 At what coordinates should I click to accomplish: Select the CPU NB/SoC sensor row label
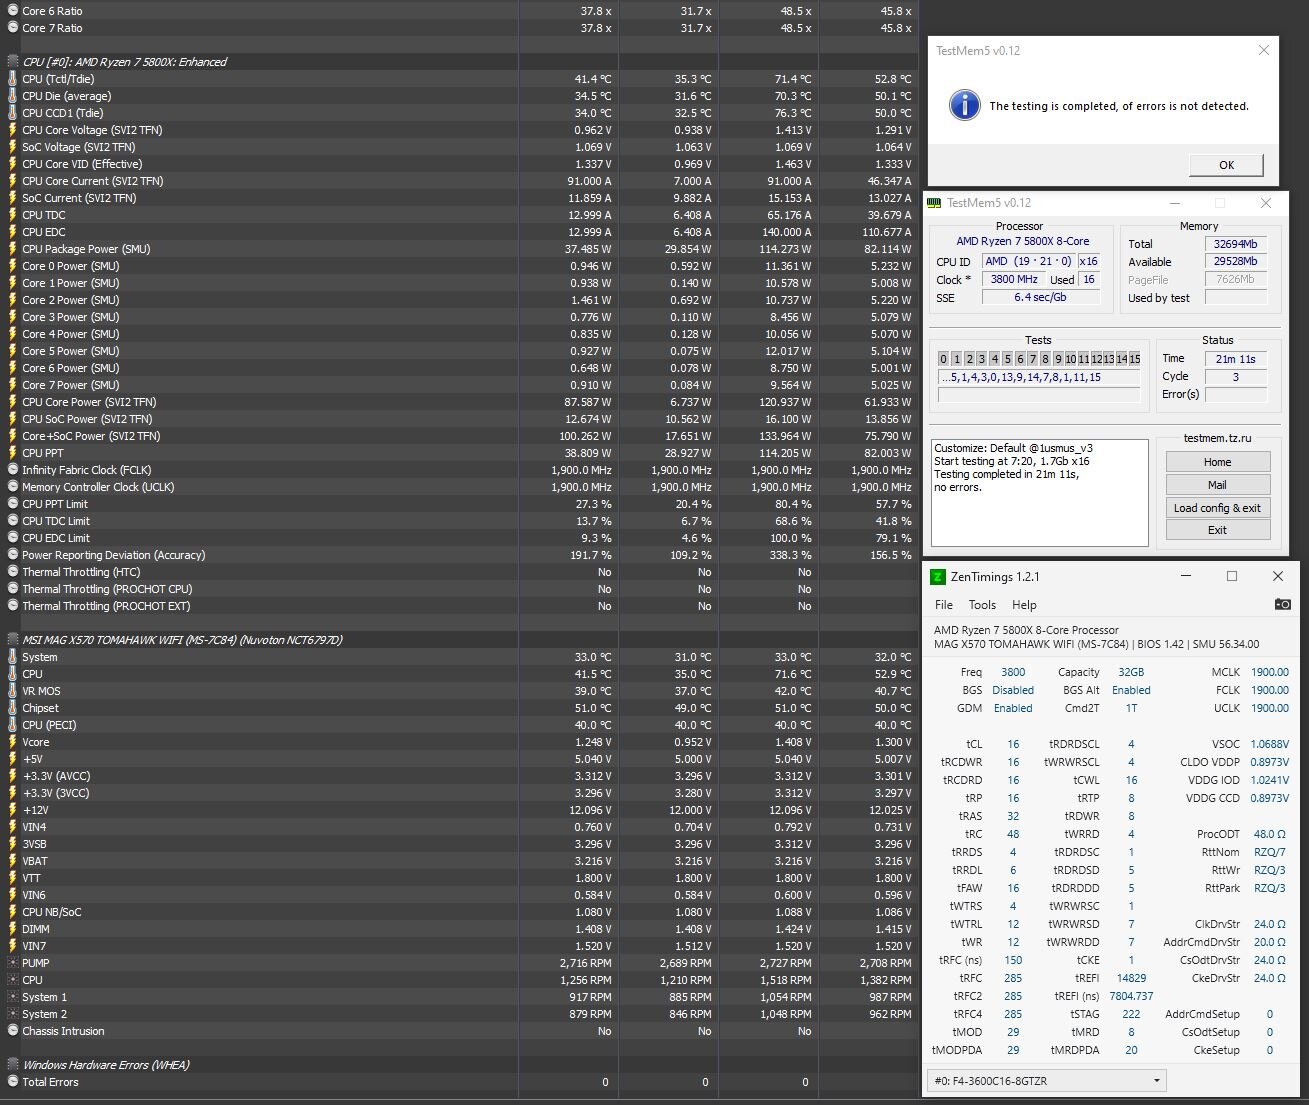tap(52, 912)
